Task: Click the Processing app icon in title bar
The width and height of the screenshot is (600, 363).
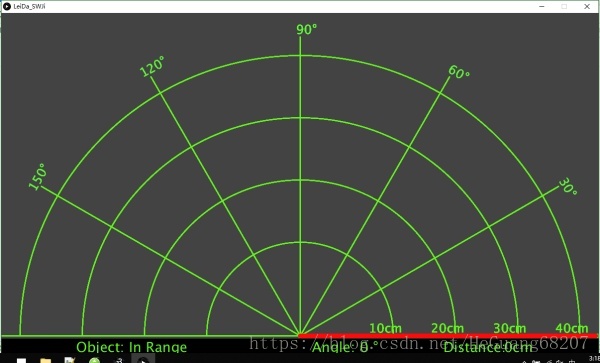Action: 7,7
